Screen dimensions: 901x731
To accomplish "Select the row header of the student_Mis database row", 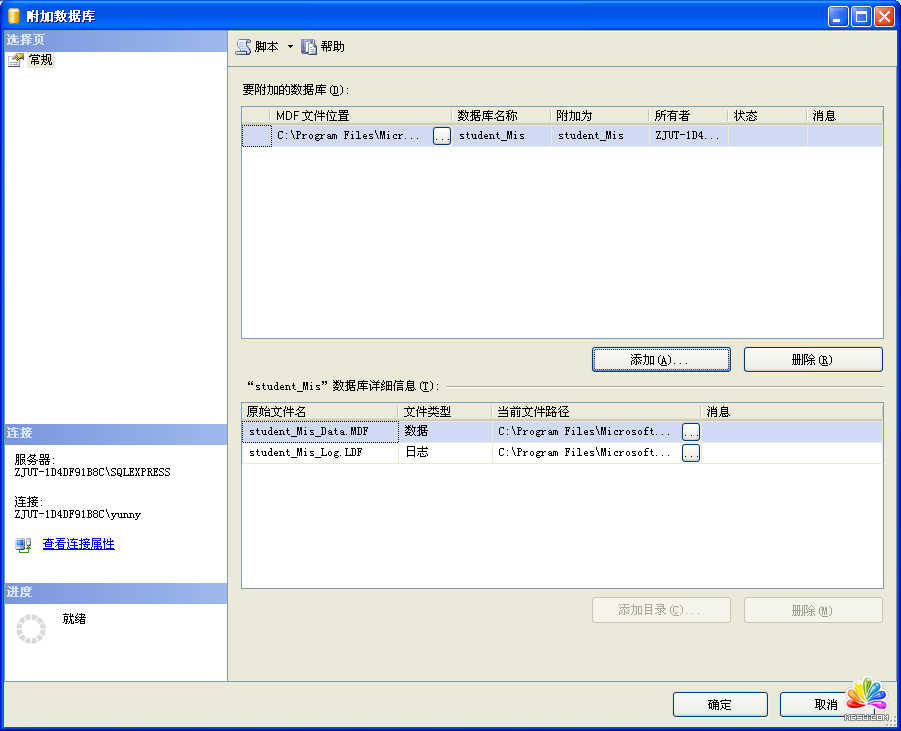I will [257, 136].
